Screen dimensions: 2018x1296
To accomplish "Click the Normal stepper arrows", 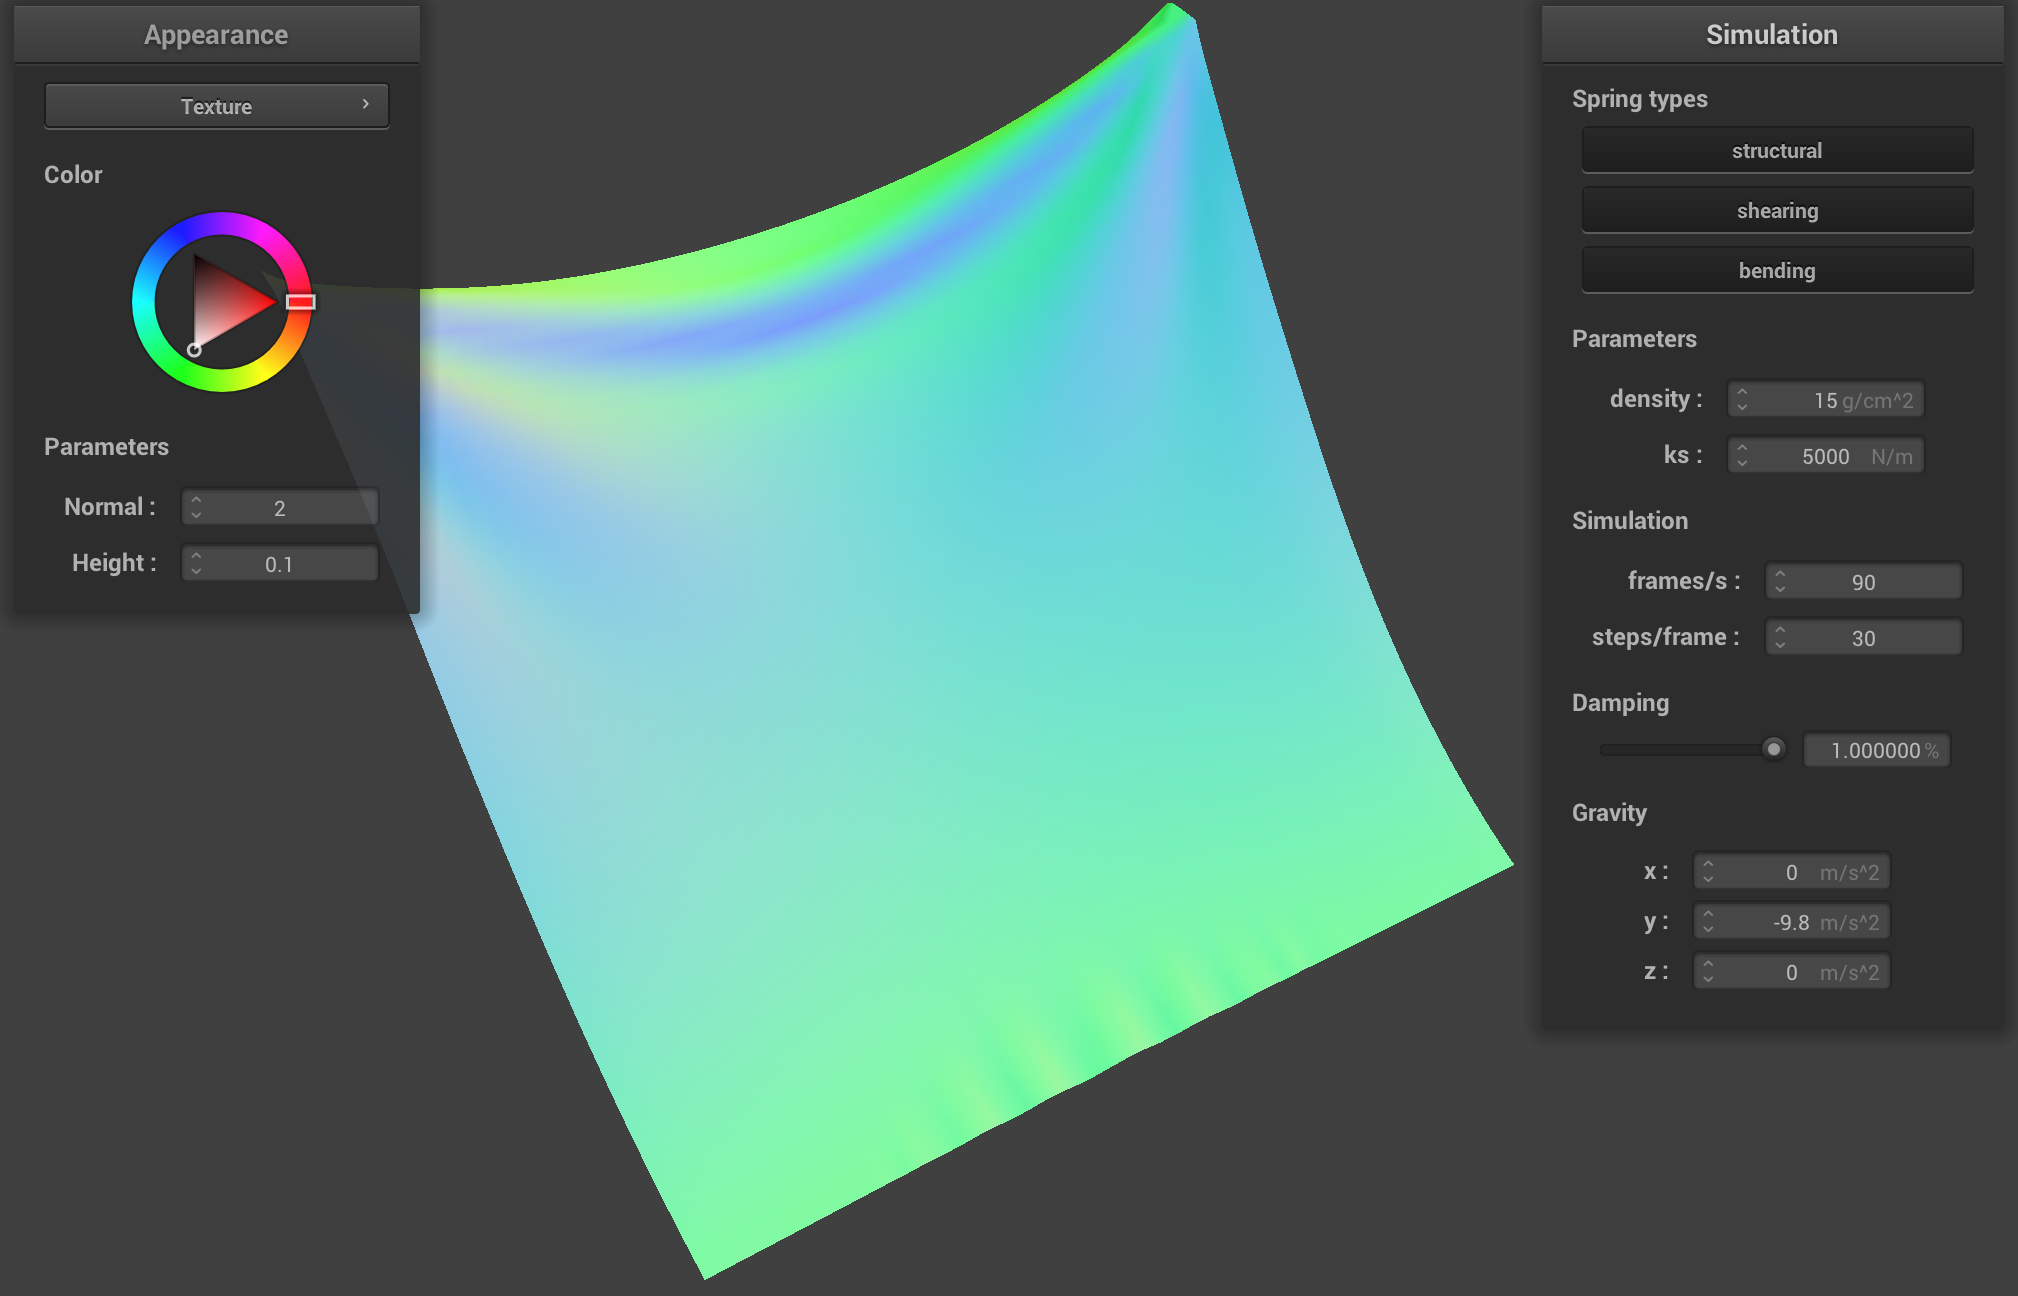I will coord(197,508).
